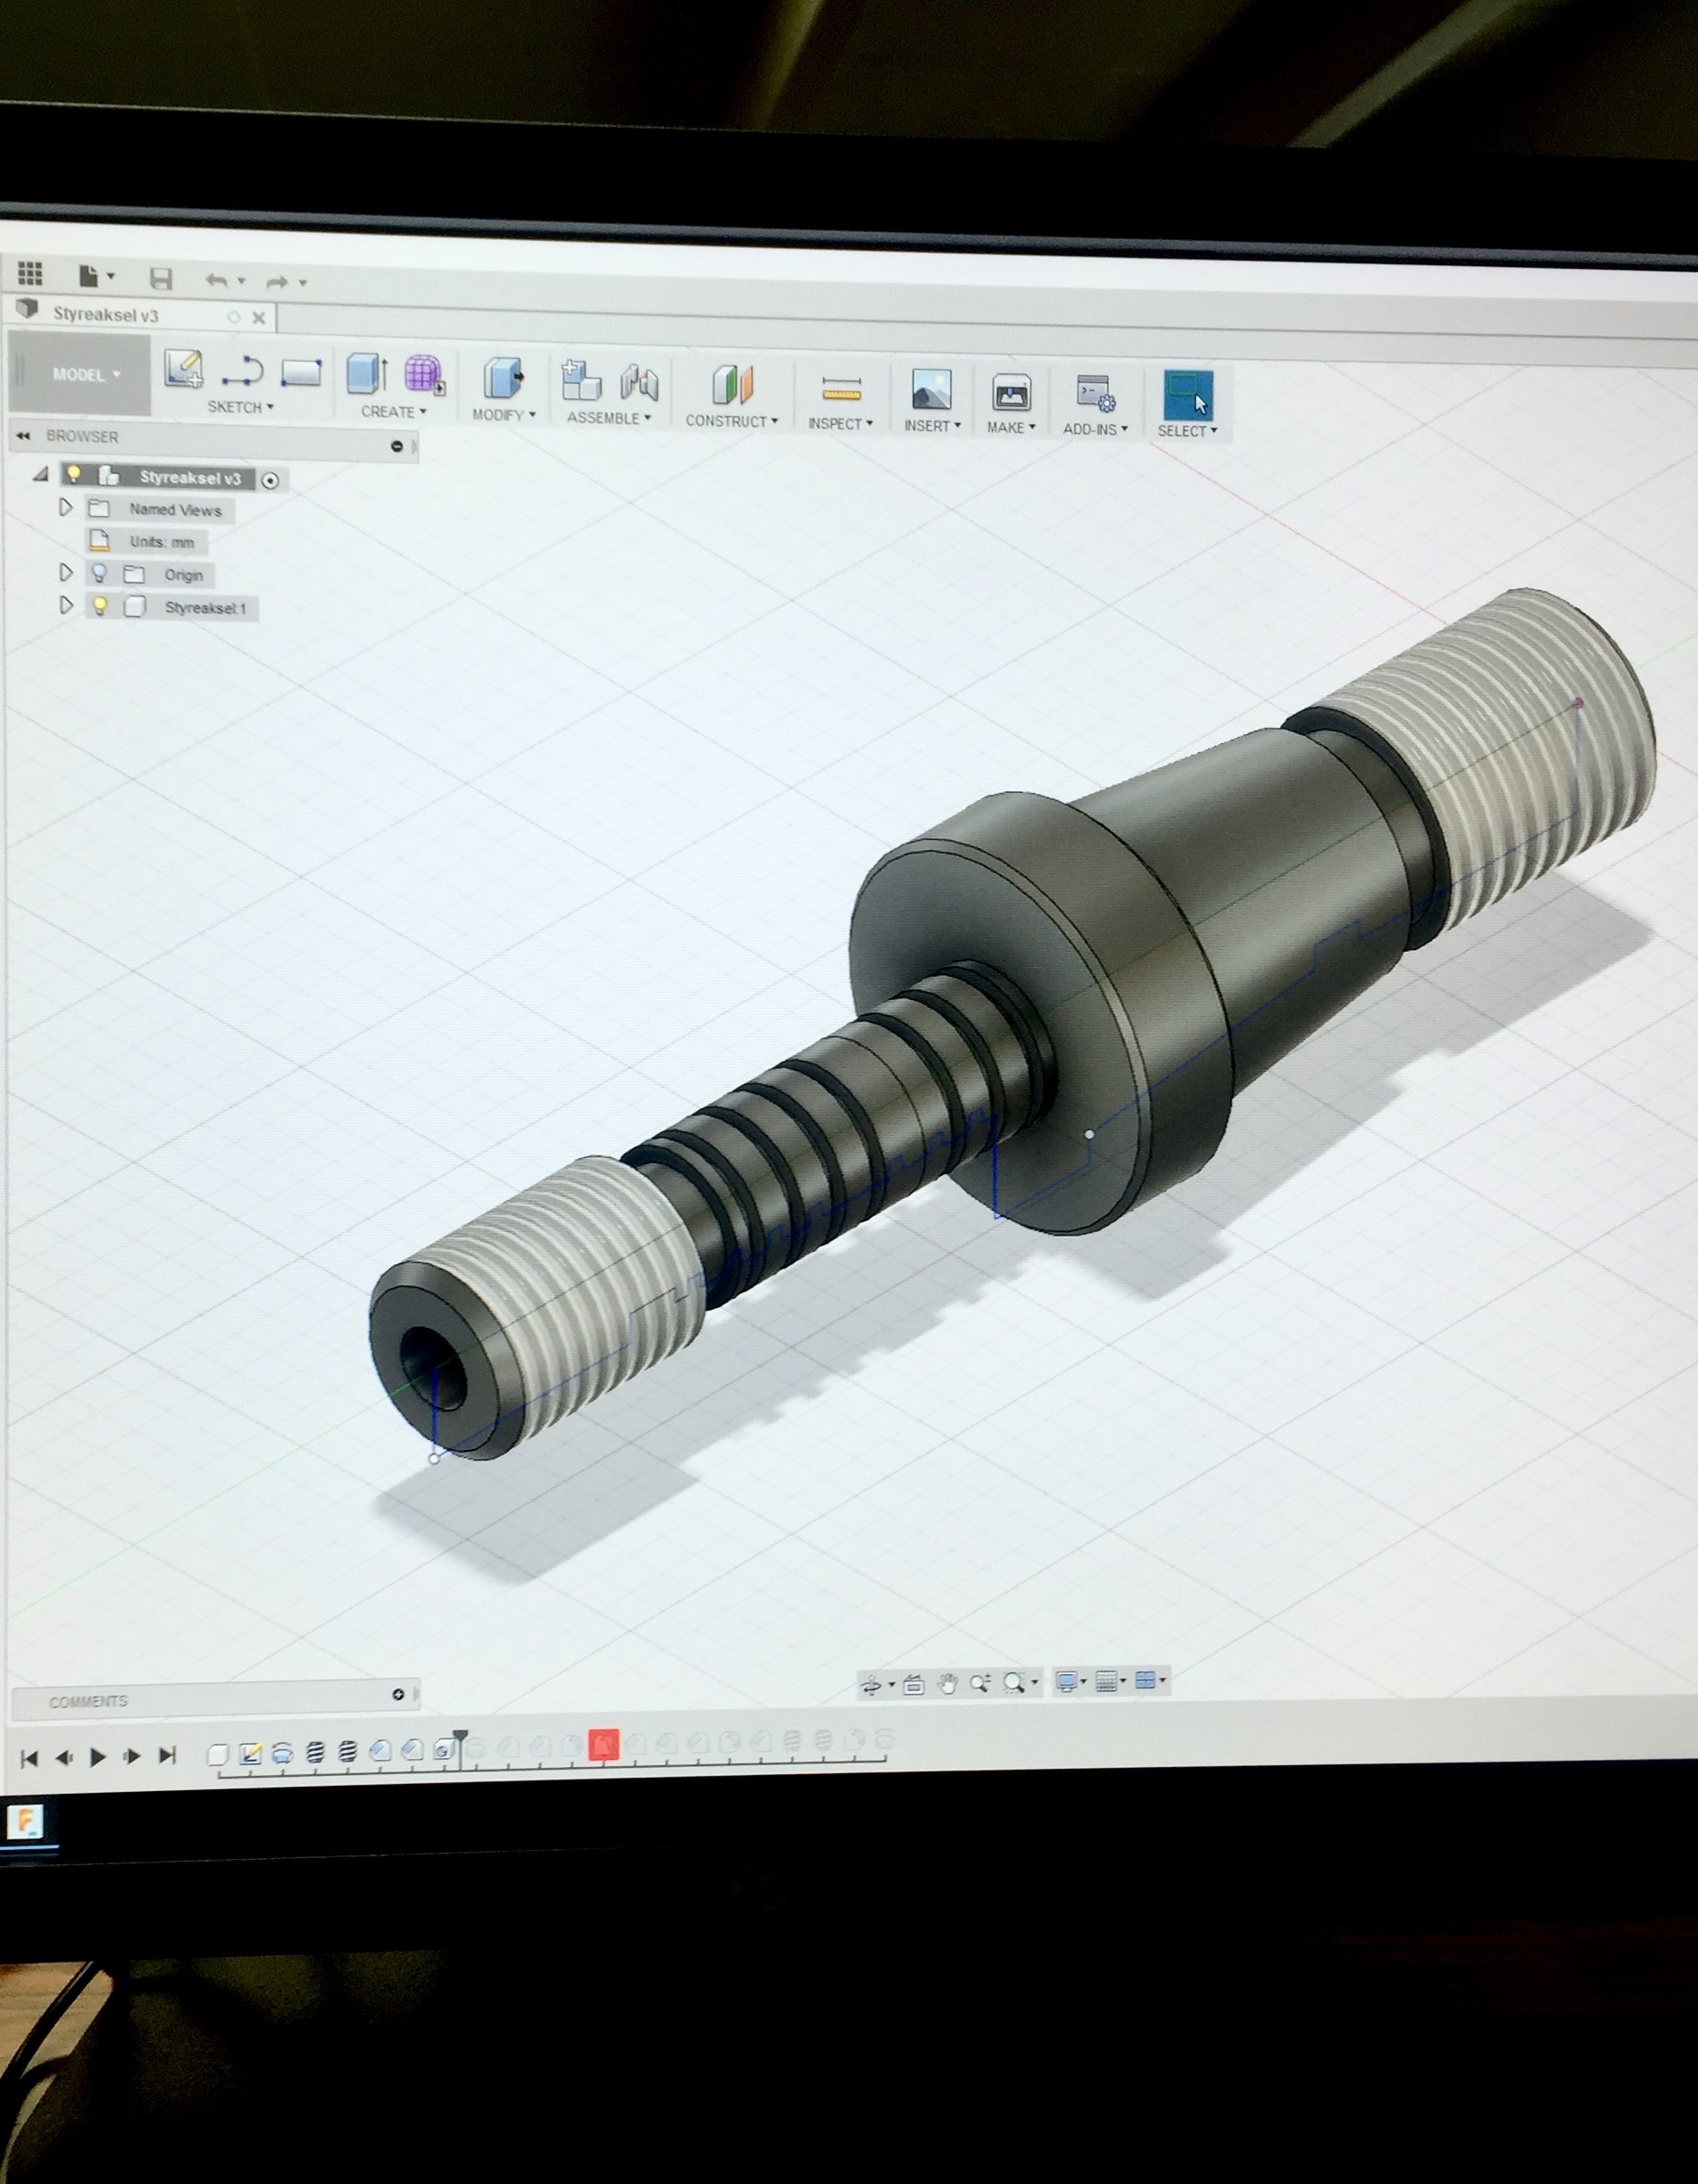Select the Line sketch tool icon
This screenshot has width=1698, height=2184.
click(242, 371)
